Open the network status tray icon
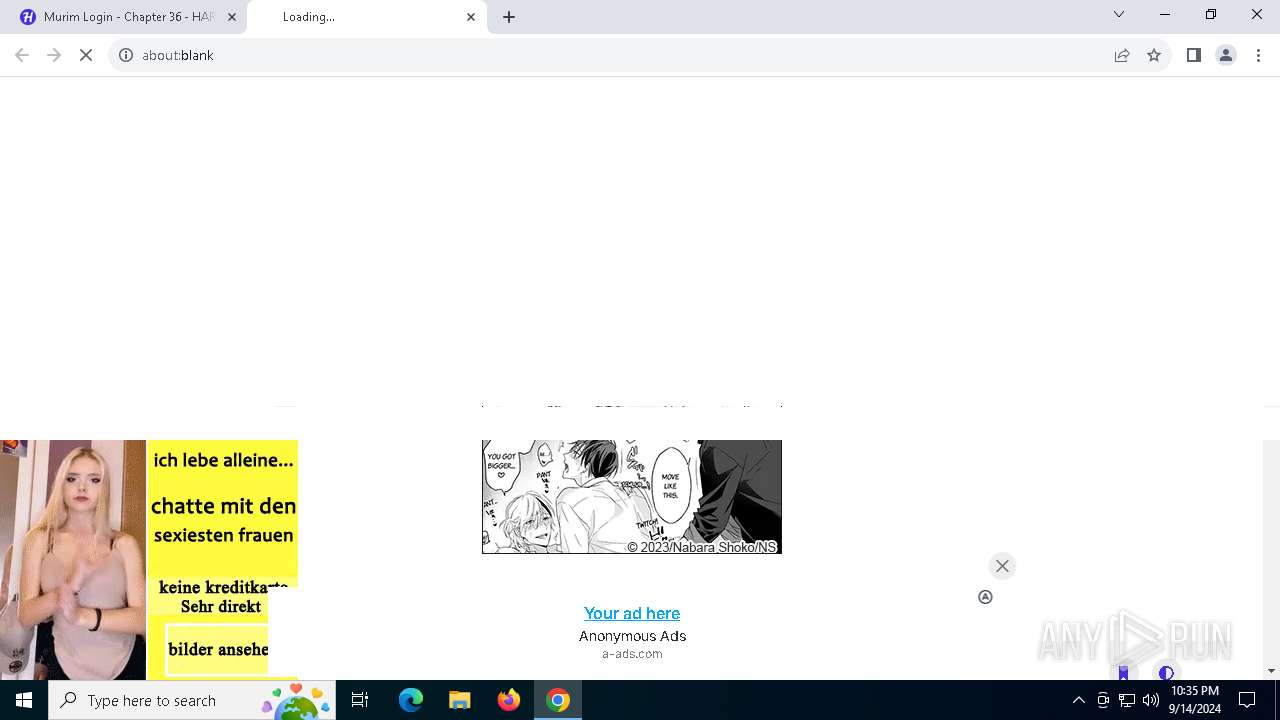 click(x=1127, y=700)
